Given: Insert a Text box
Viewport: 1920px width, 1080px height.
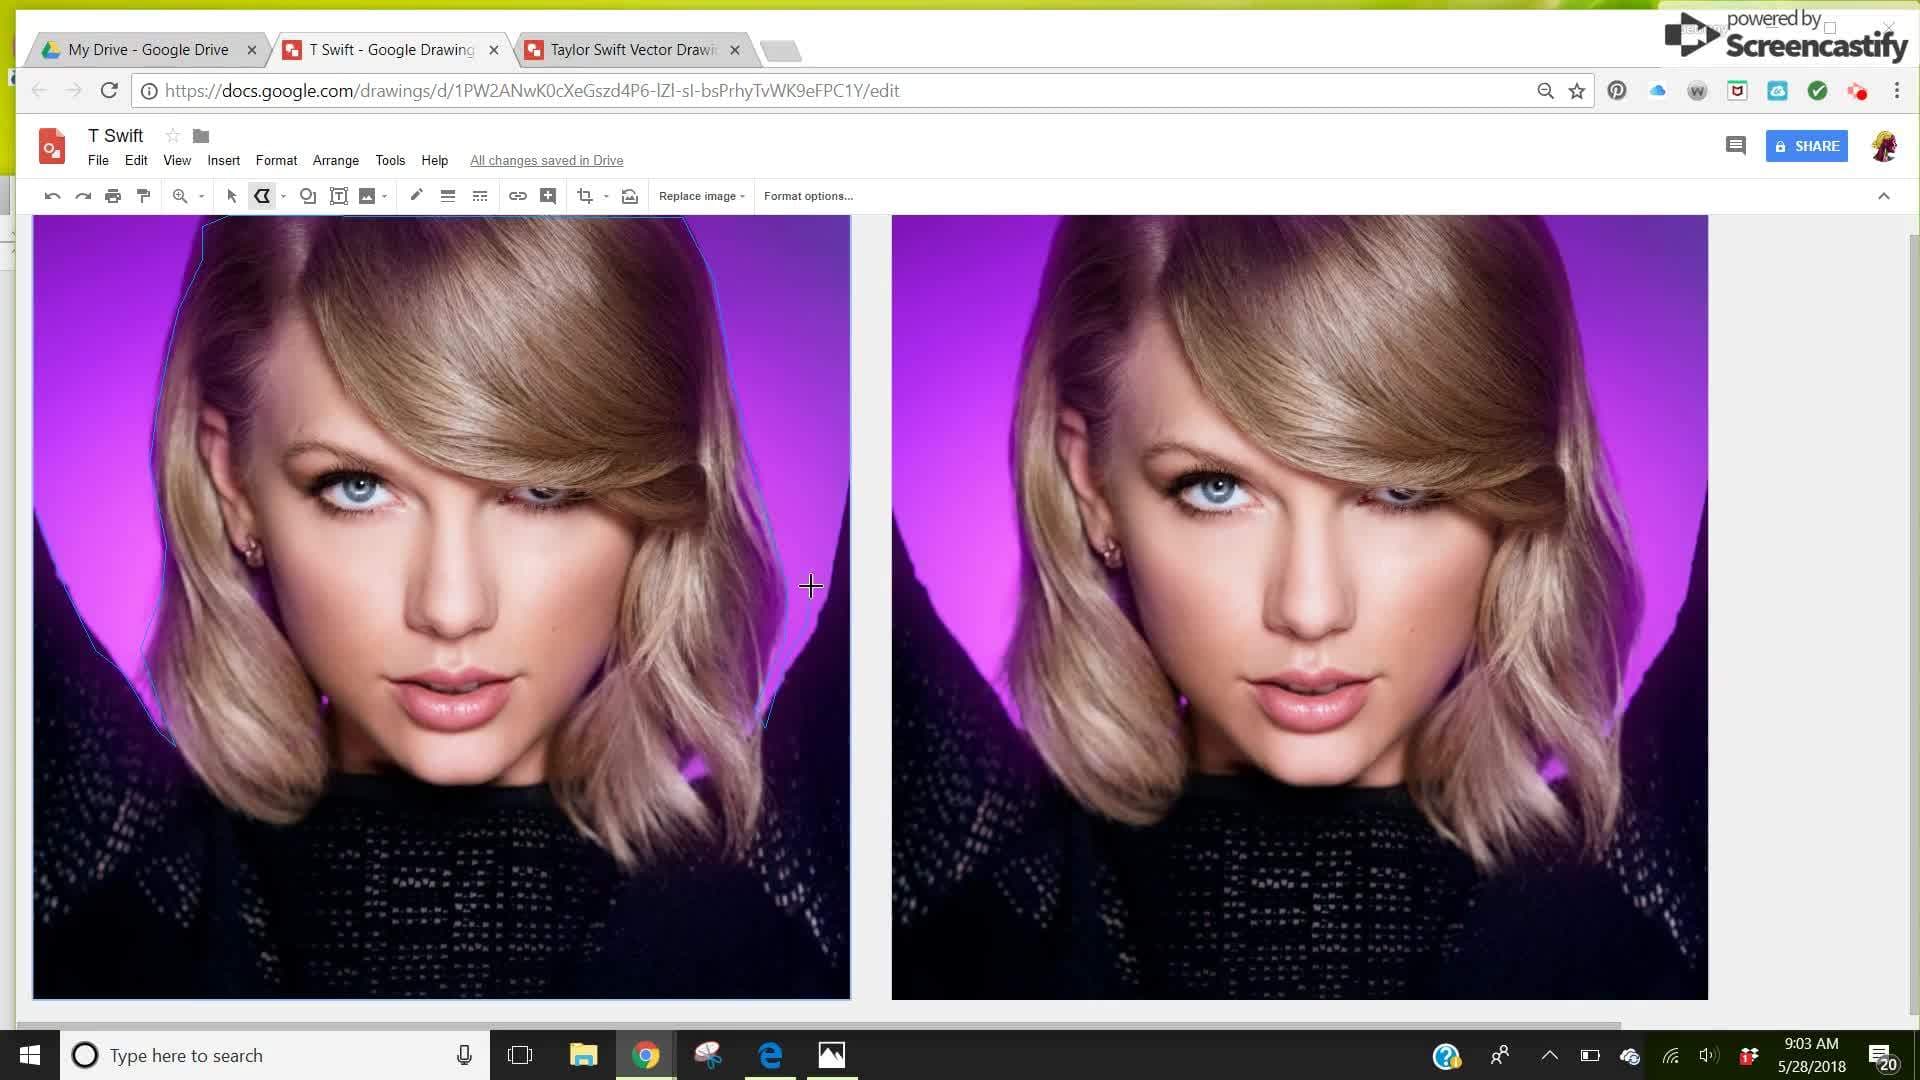Looking at the screenshot, I should coord(339,195).
